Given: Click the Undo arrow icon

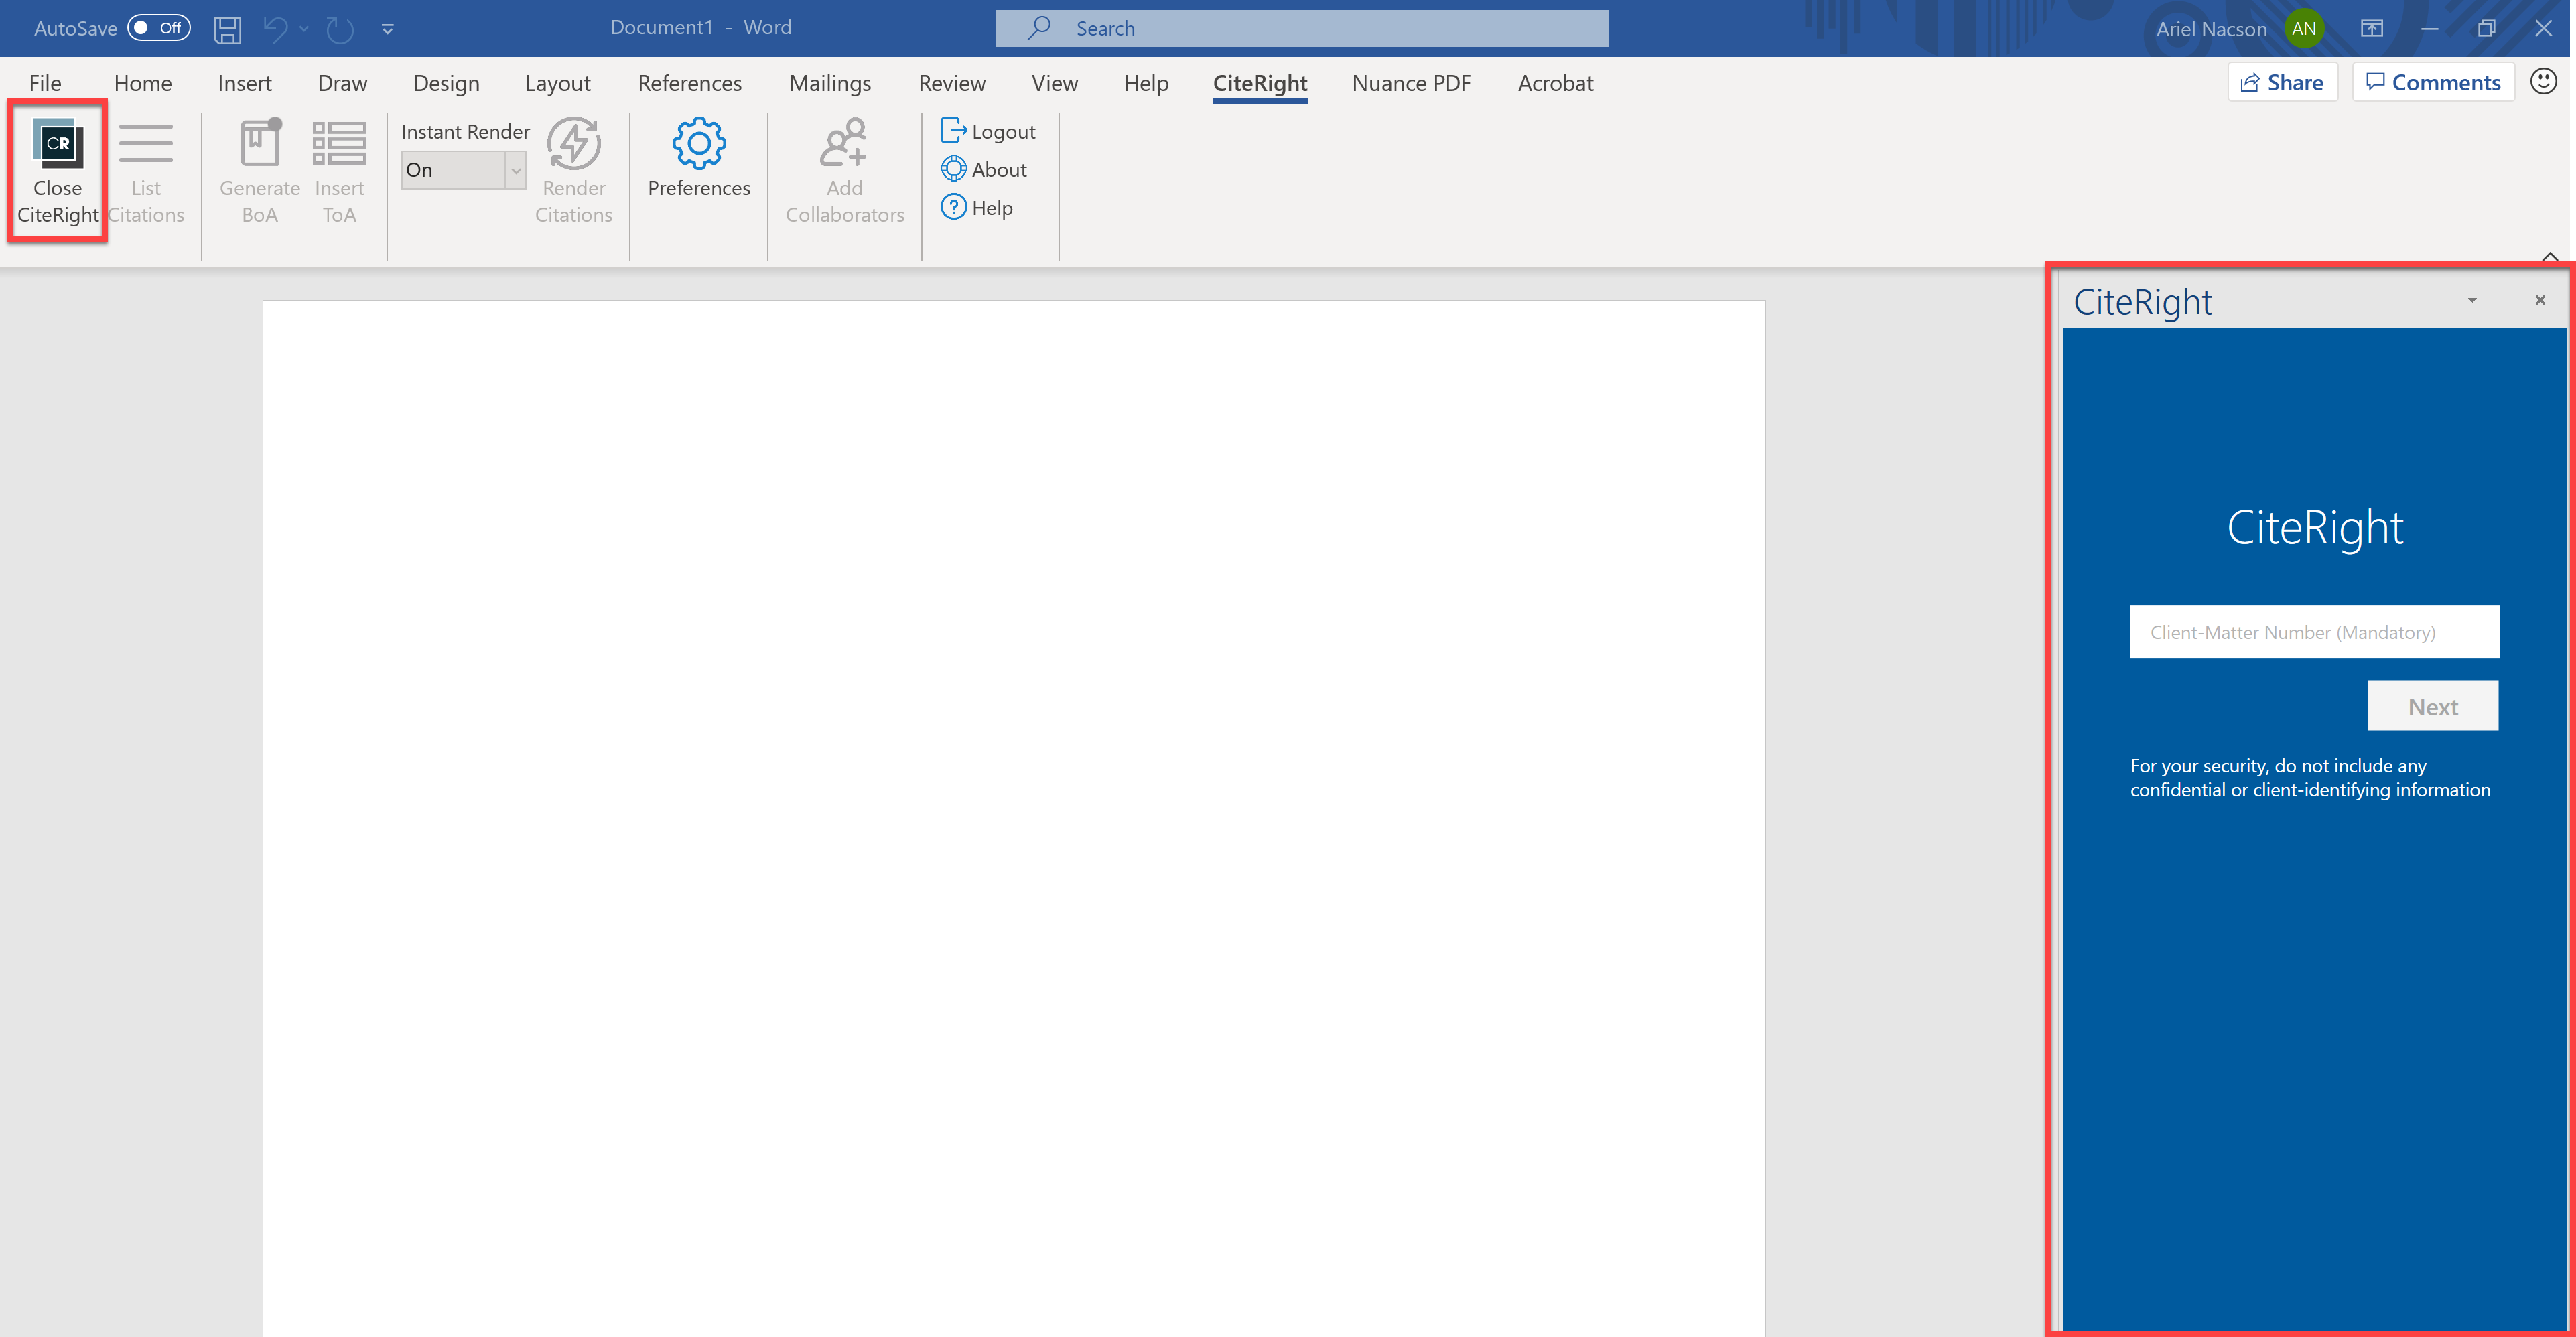Looking at the screenshot, I should [x=275, y=29].
